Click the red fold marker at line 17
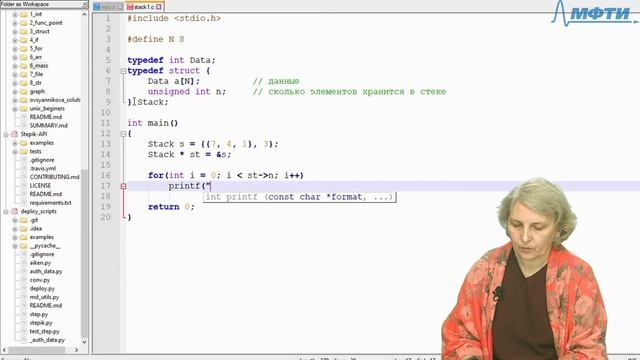640x360 pixels. [x=123, y=186]
